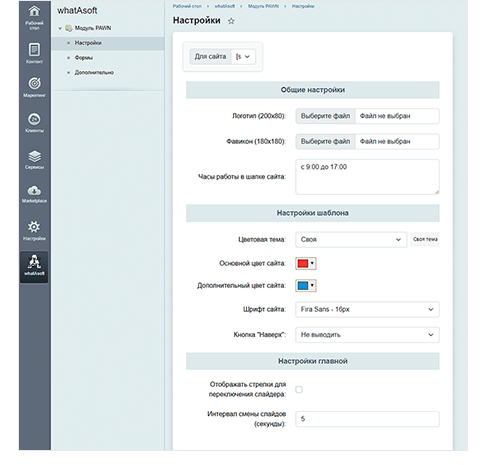The image size is (486, 465).
Task: Add Настройки page to favorites star
Action: pyautogui.click(x=231, y=21)
